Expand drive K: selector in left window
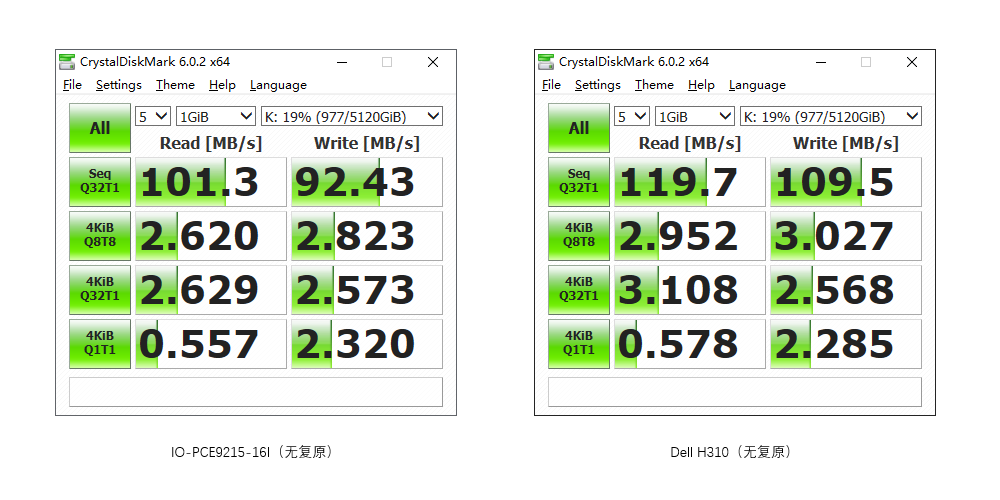Screen dimensions: 1000x500 point(351,116)
